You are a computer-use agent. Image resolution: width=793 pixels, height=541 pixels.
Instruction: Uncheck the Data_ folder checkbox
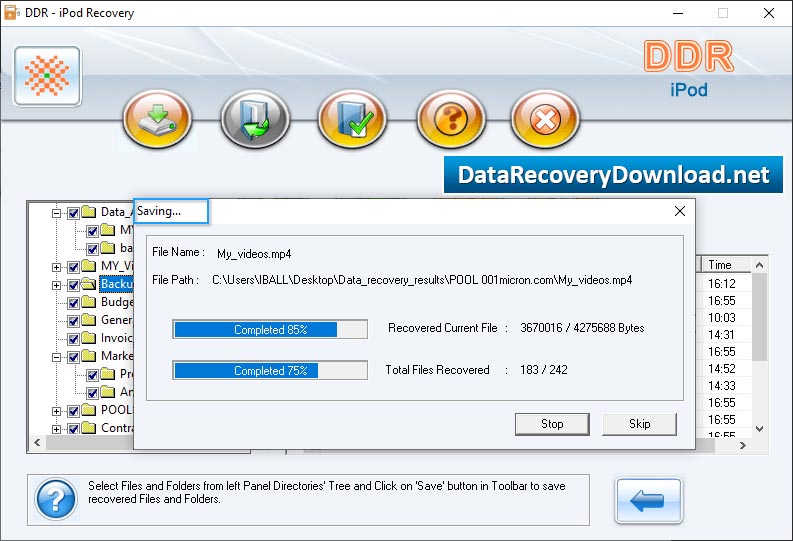(x=73, y=213)
